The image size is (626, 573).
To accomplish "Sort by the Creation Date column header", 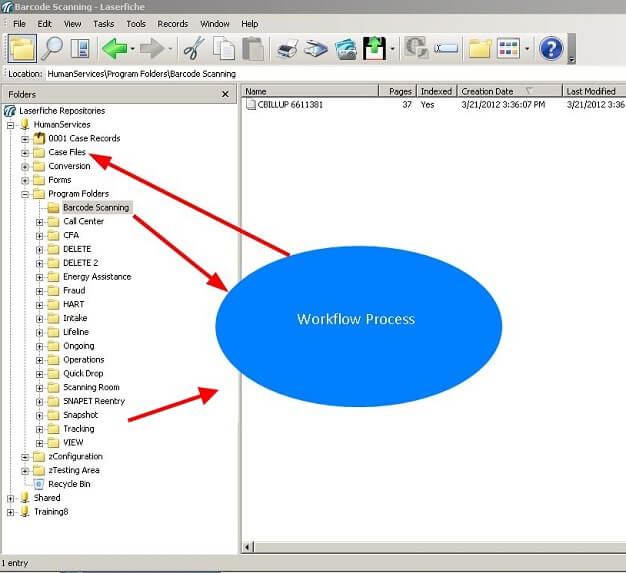I will 509,91.
